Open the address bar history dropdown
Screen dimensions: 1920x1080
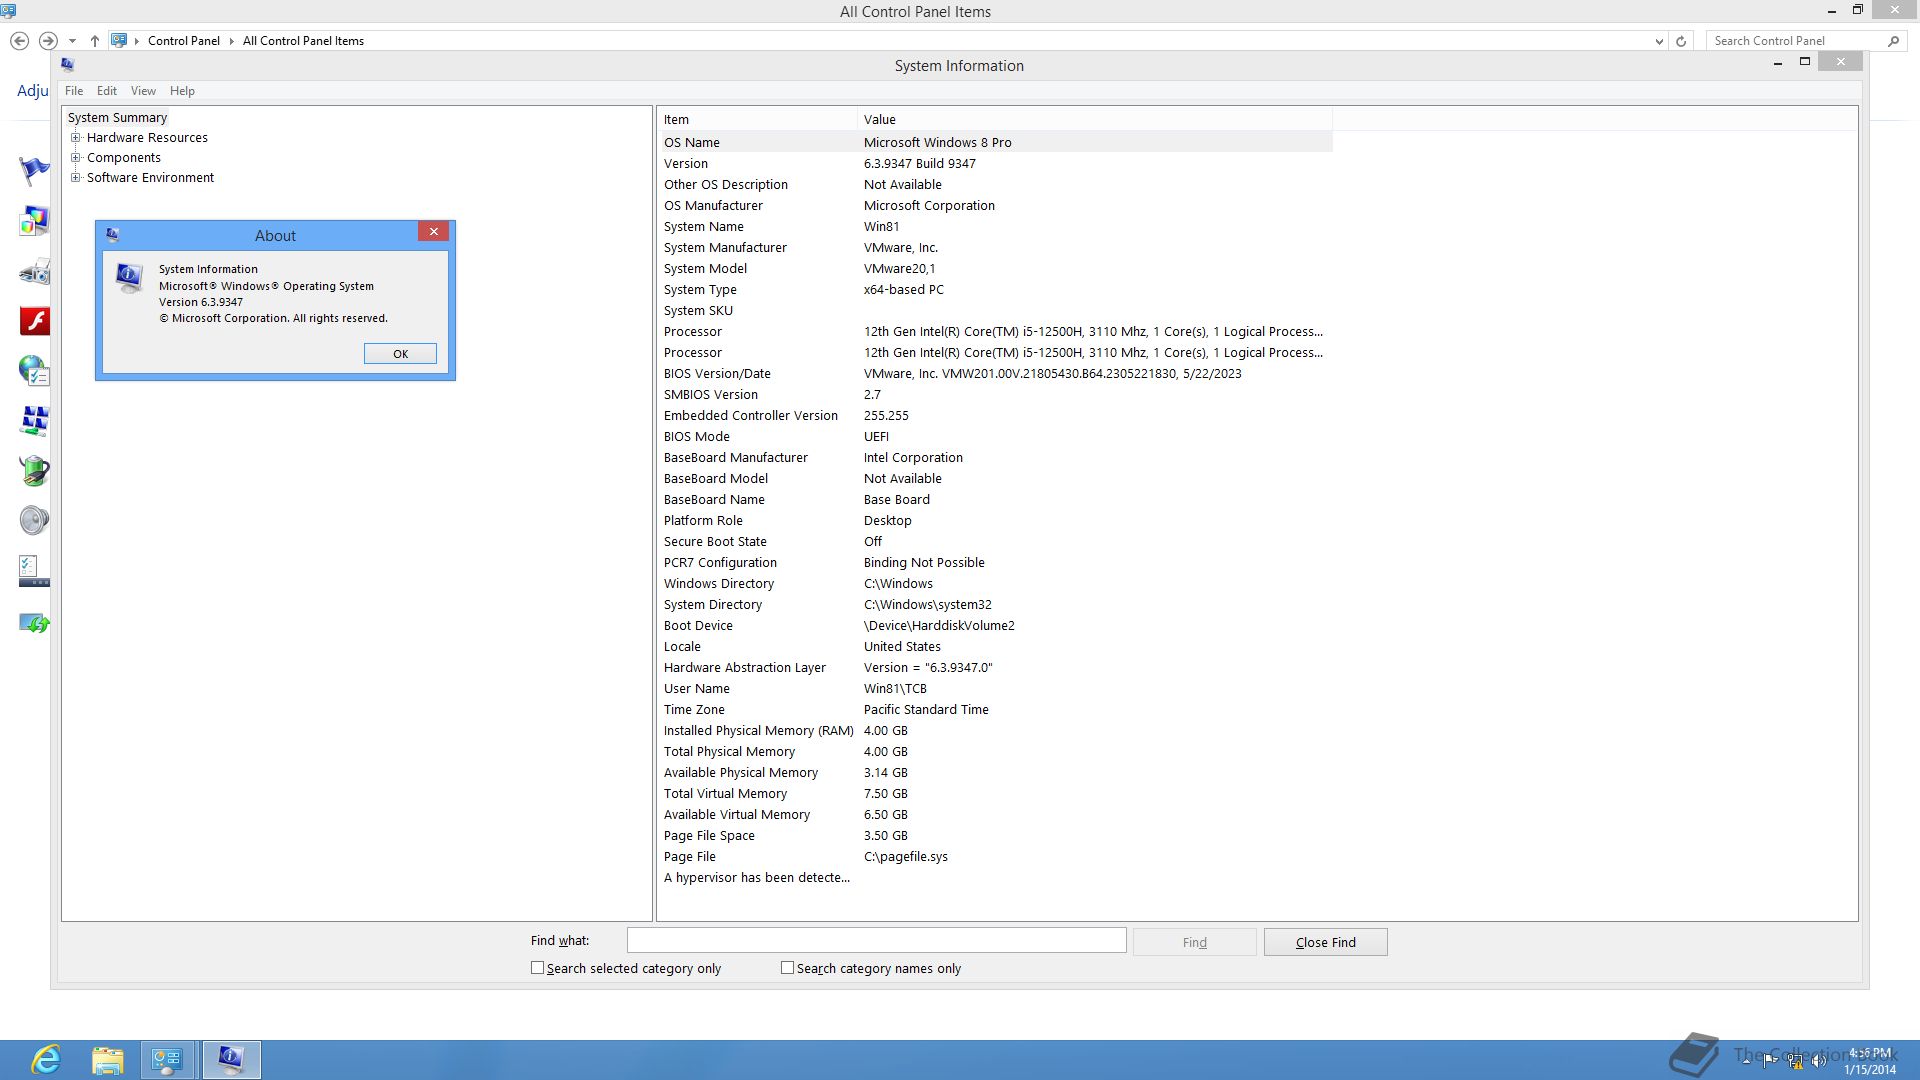pos(1659,41)
